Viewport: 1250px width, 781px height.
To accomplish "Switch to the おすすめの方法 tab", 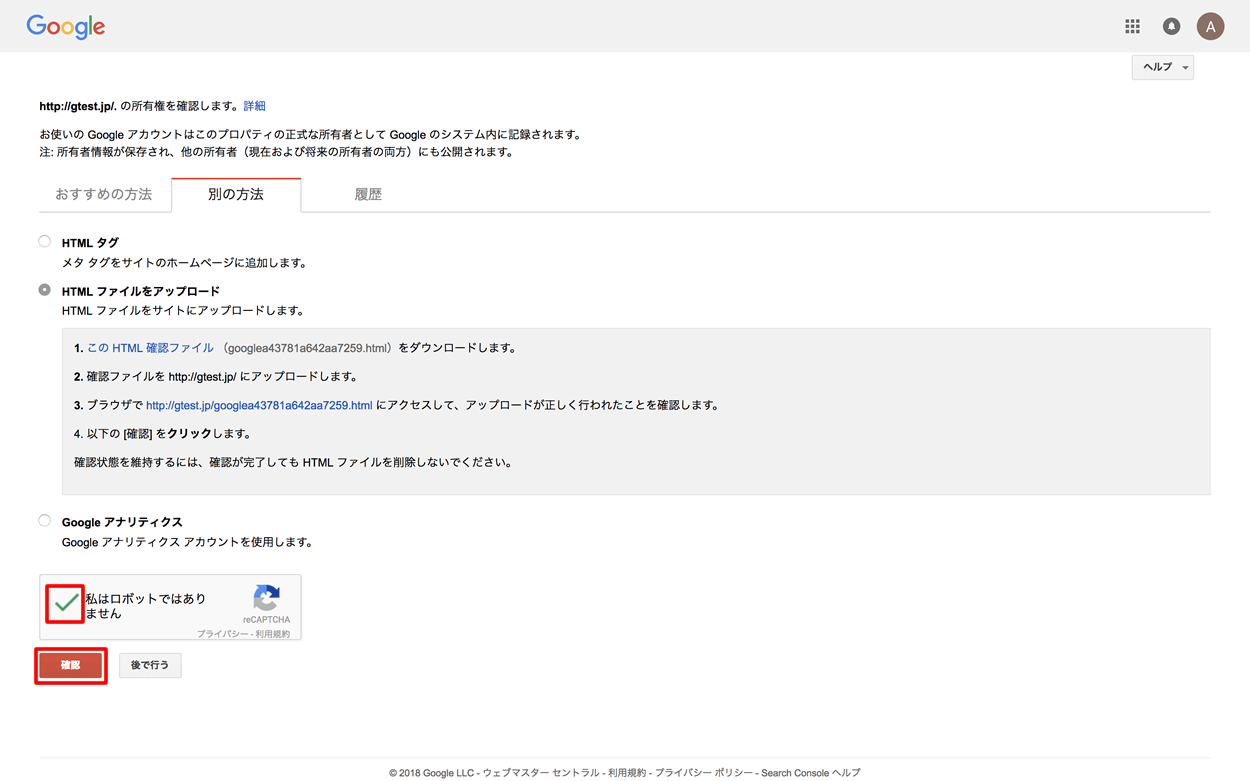I will (104, 195).
